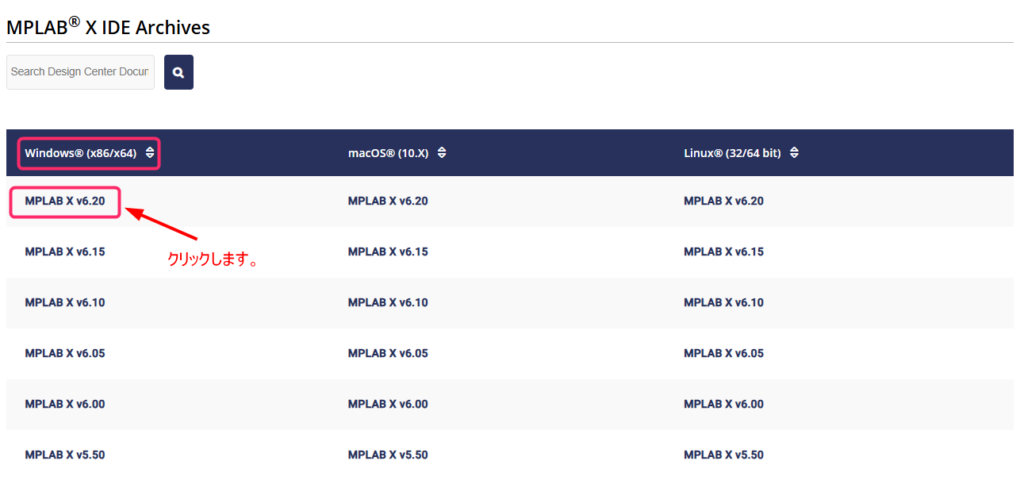1024x480 pixels.
Task: Focus the Search Design Center Documents field
Action: tap(80, 72)
